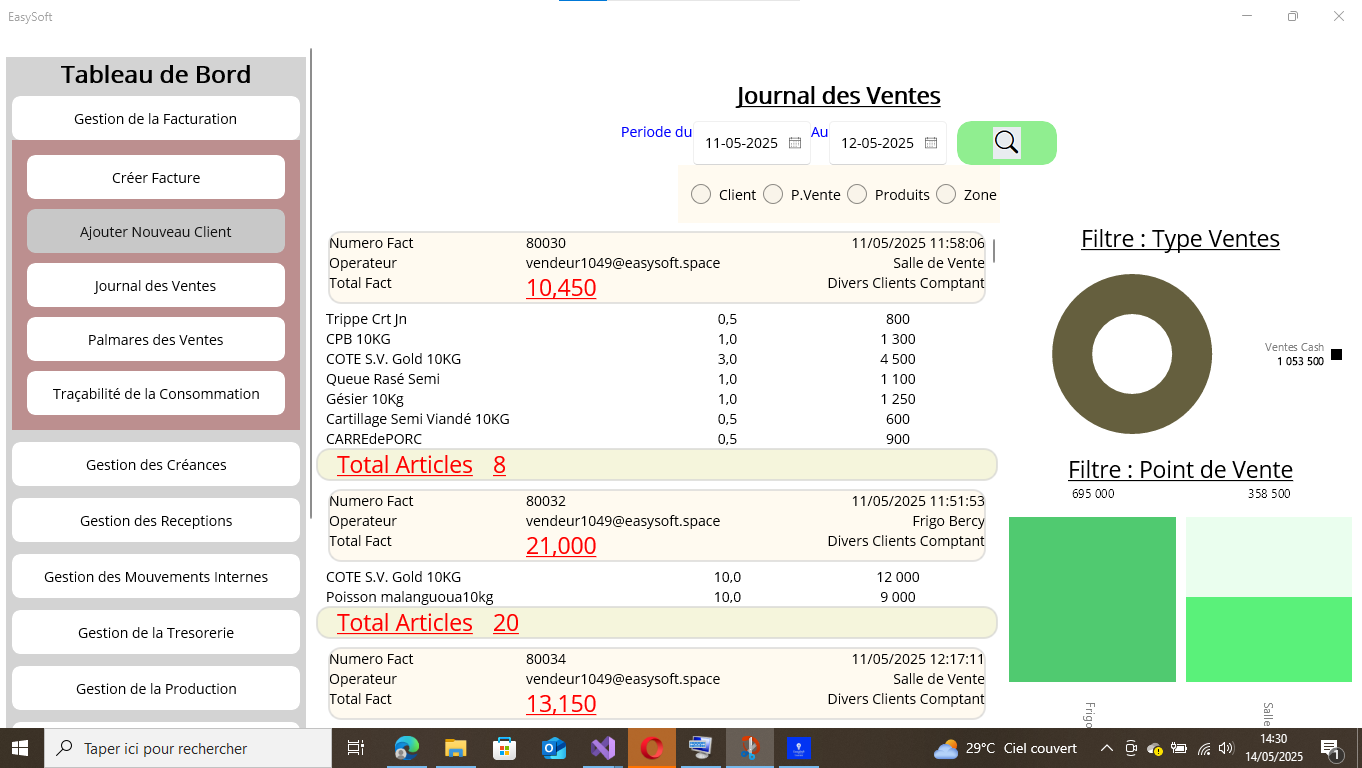Image resolution: width=1362 pixels, height=768 pixels.
Task: Expand the Gestion de la Facturation section
Action: pos(156,118)
